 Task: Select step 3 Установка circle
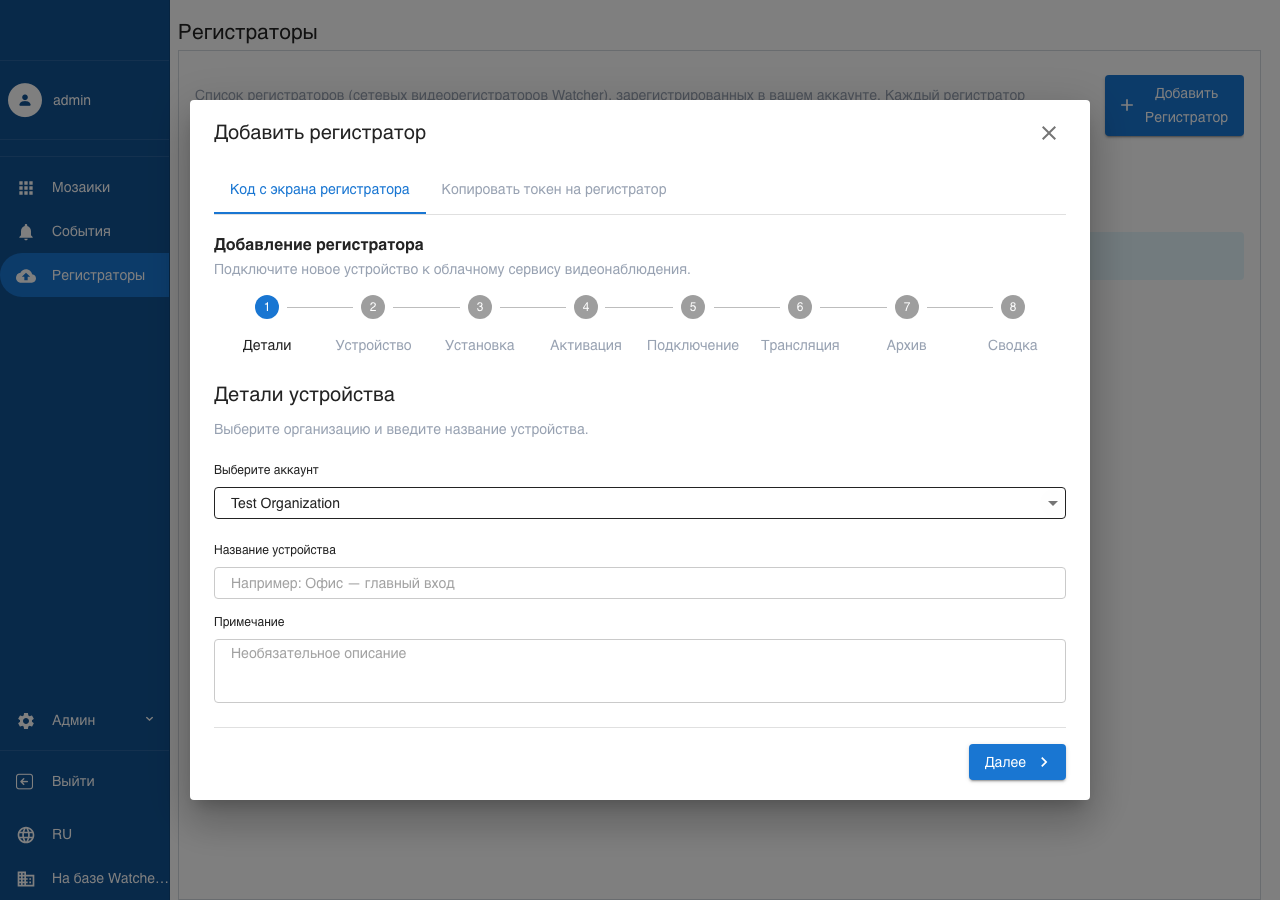480,307
